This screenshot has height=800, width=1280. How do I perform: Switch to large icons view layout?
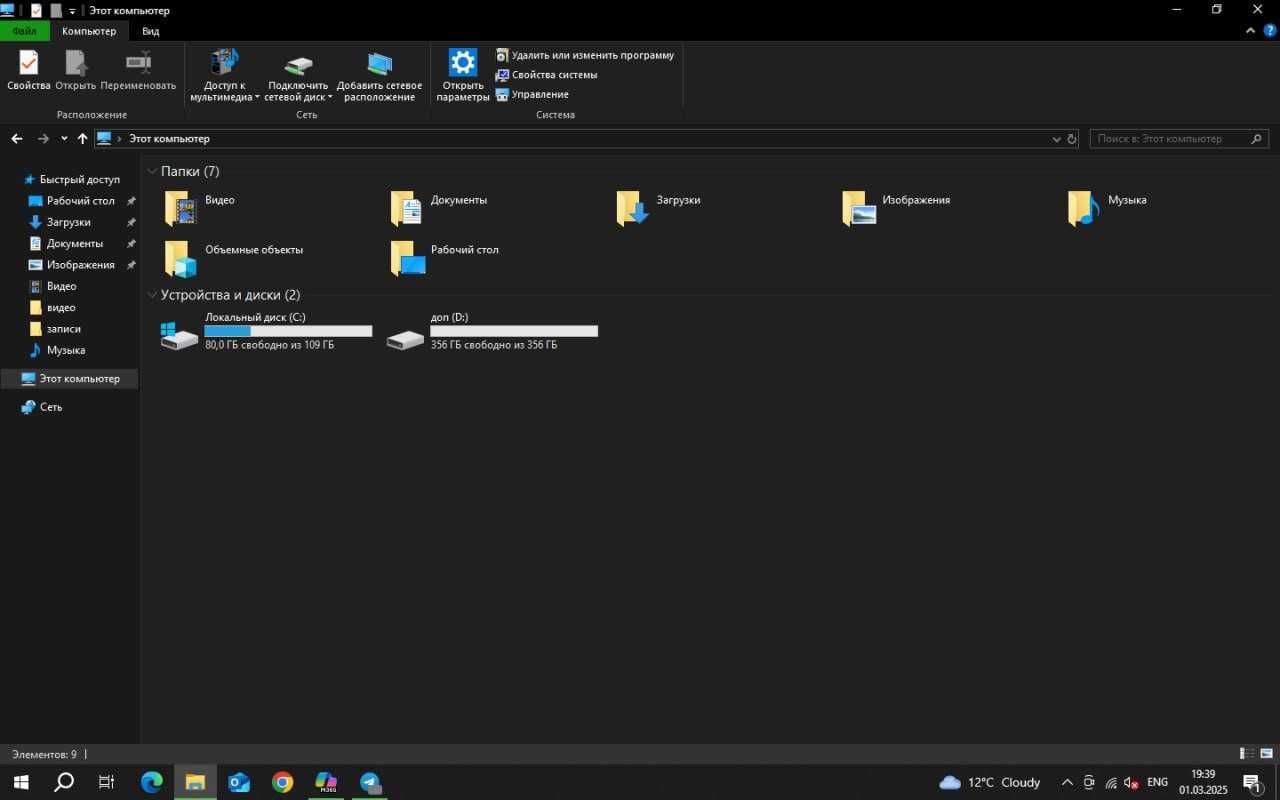(1266, 754)
